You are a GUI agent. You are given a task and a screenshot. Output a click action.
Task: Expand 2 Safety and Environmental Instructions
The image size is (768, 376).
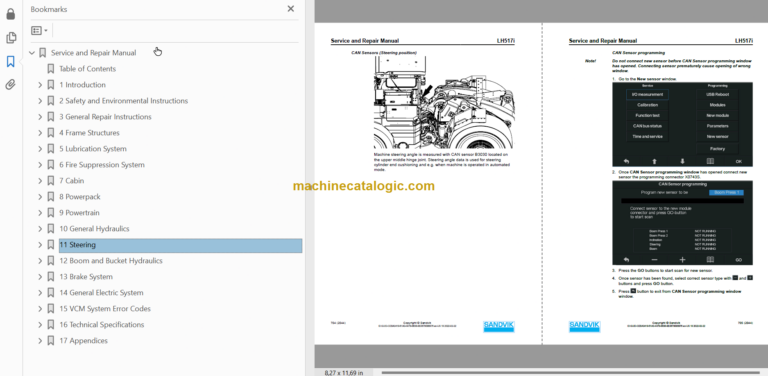[x=40, y=101]
